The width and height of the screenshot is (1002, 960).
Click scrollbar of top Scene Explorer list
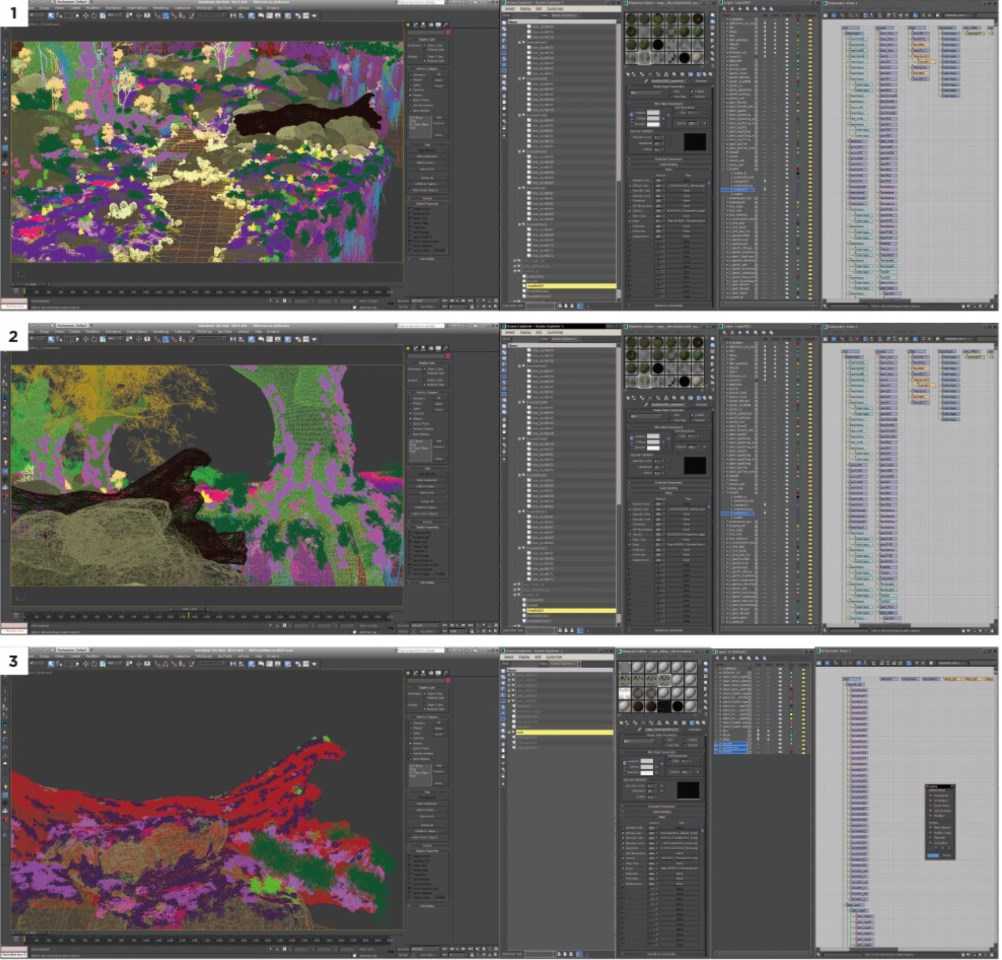click(x=618, y=102)
